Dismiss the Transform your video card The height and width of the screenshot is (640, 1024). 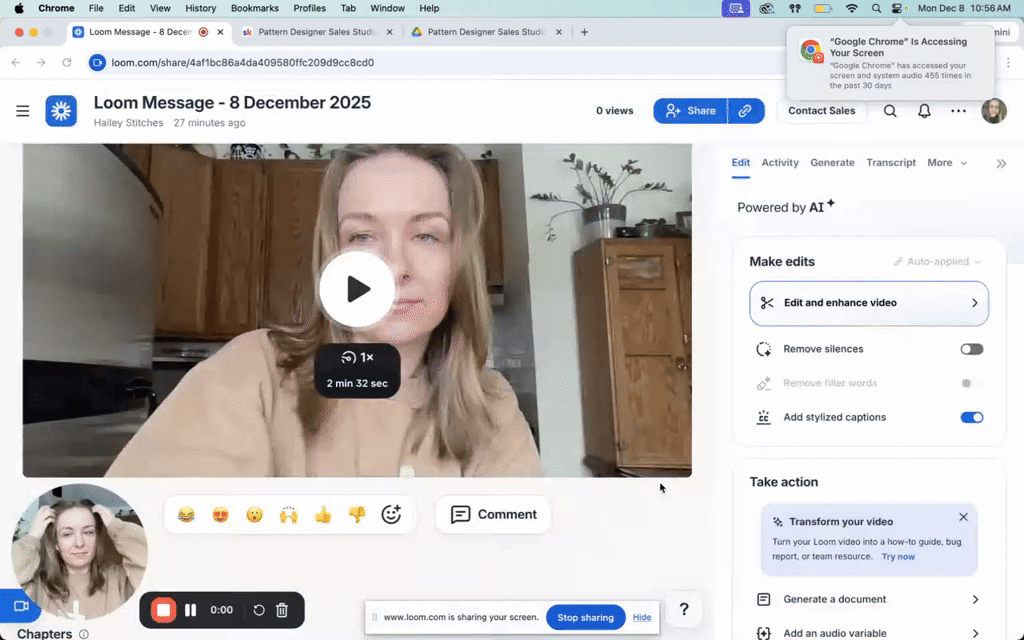[x=963, y=517]
